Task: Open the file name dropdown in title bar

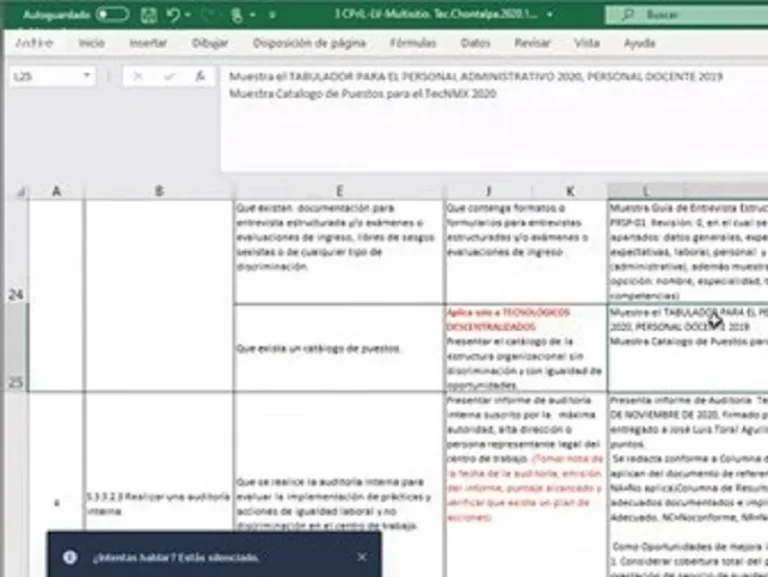Action: [550, 15]
